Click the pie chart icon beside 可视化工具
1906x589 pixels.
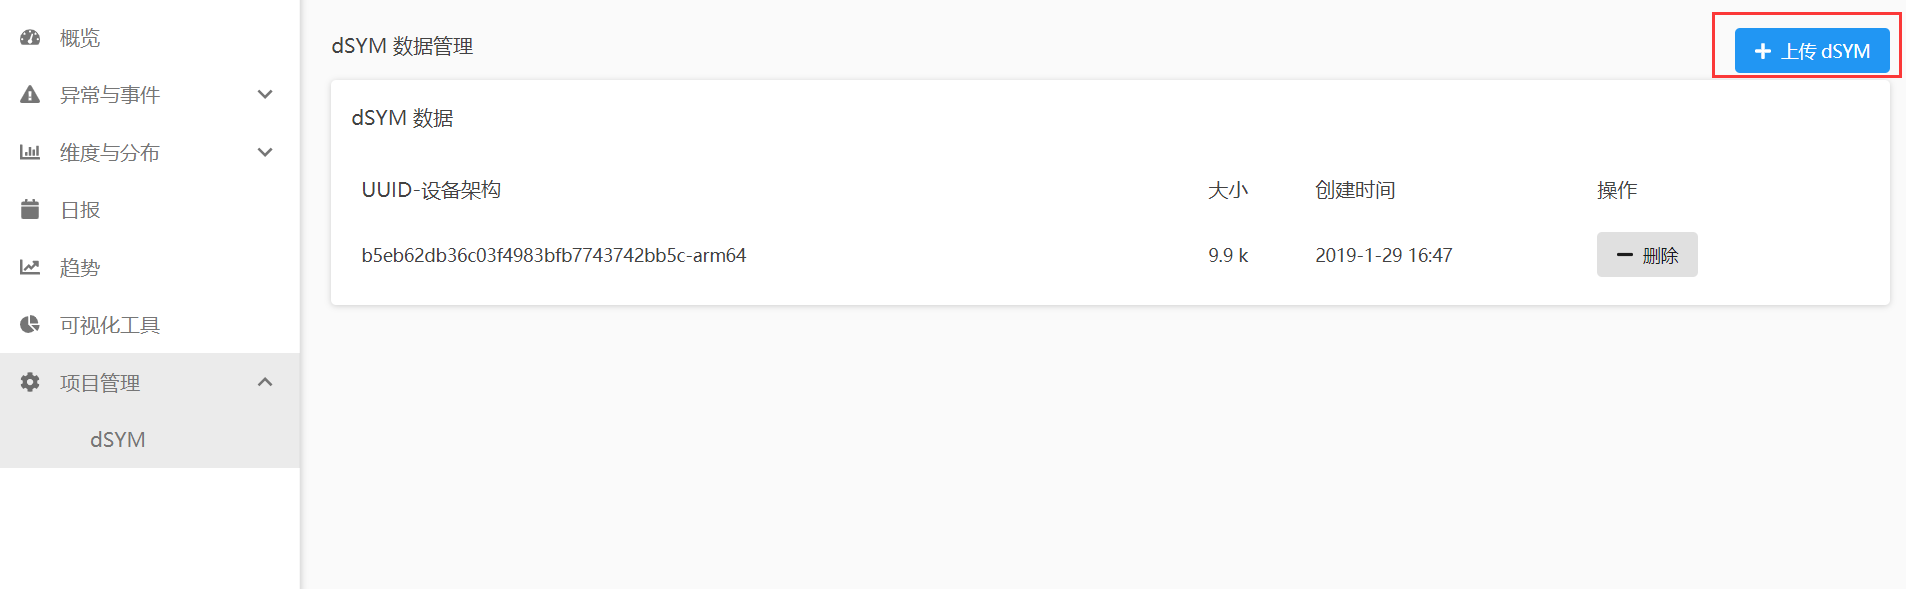click(30, 325)
